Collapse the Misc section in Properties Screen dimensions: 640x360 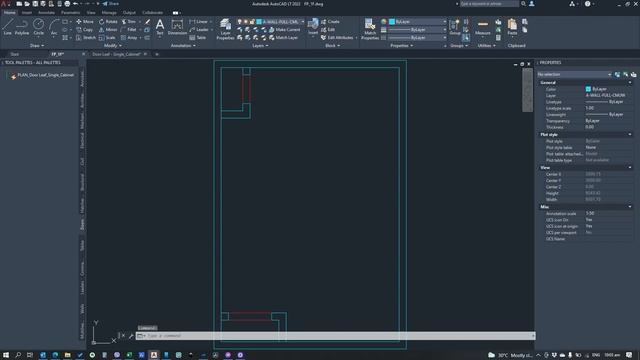(630, 207)
